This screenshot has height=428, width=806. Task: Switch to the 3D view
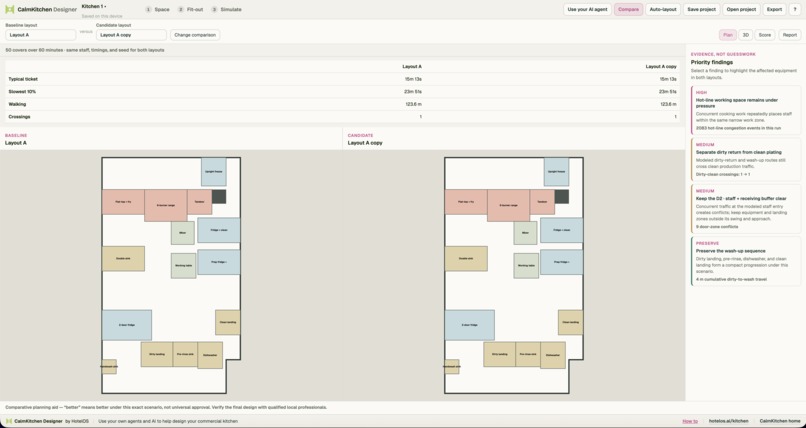click(745, 35)
